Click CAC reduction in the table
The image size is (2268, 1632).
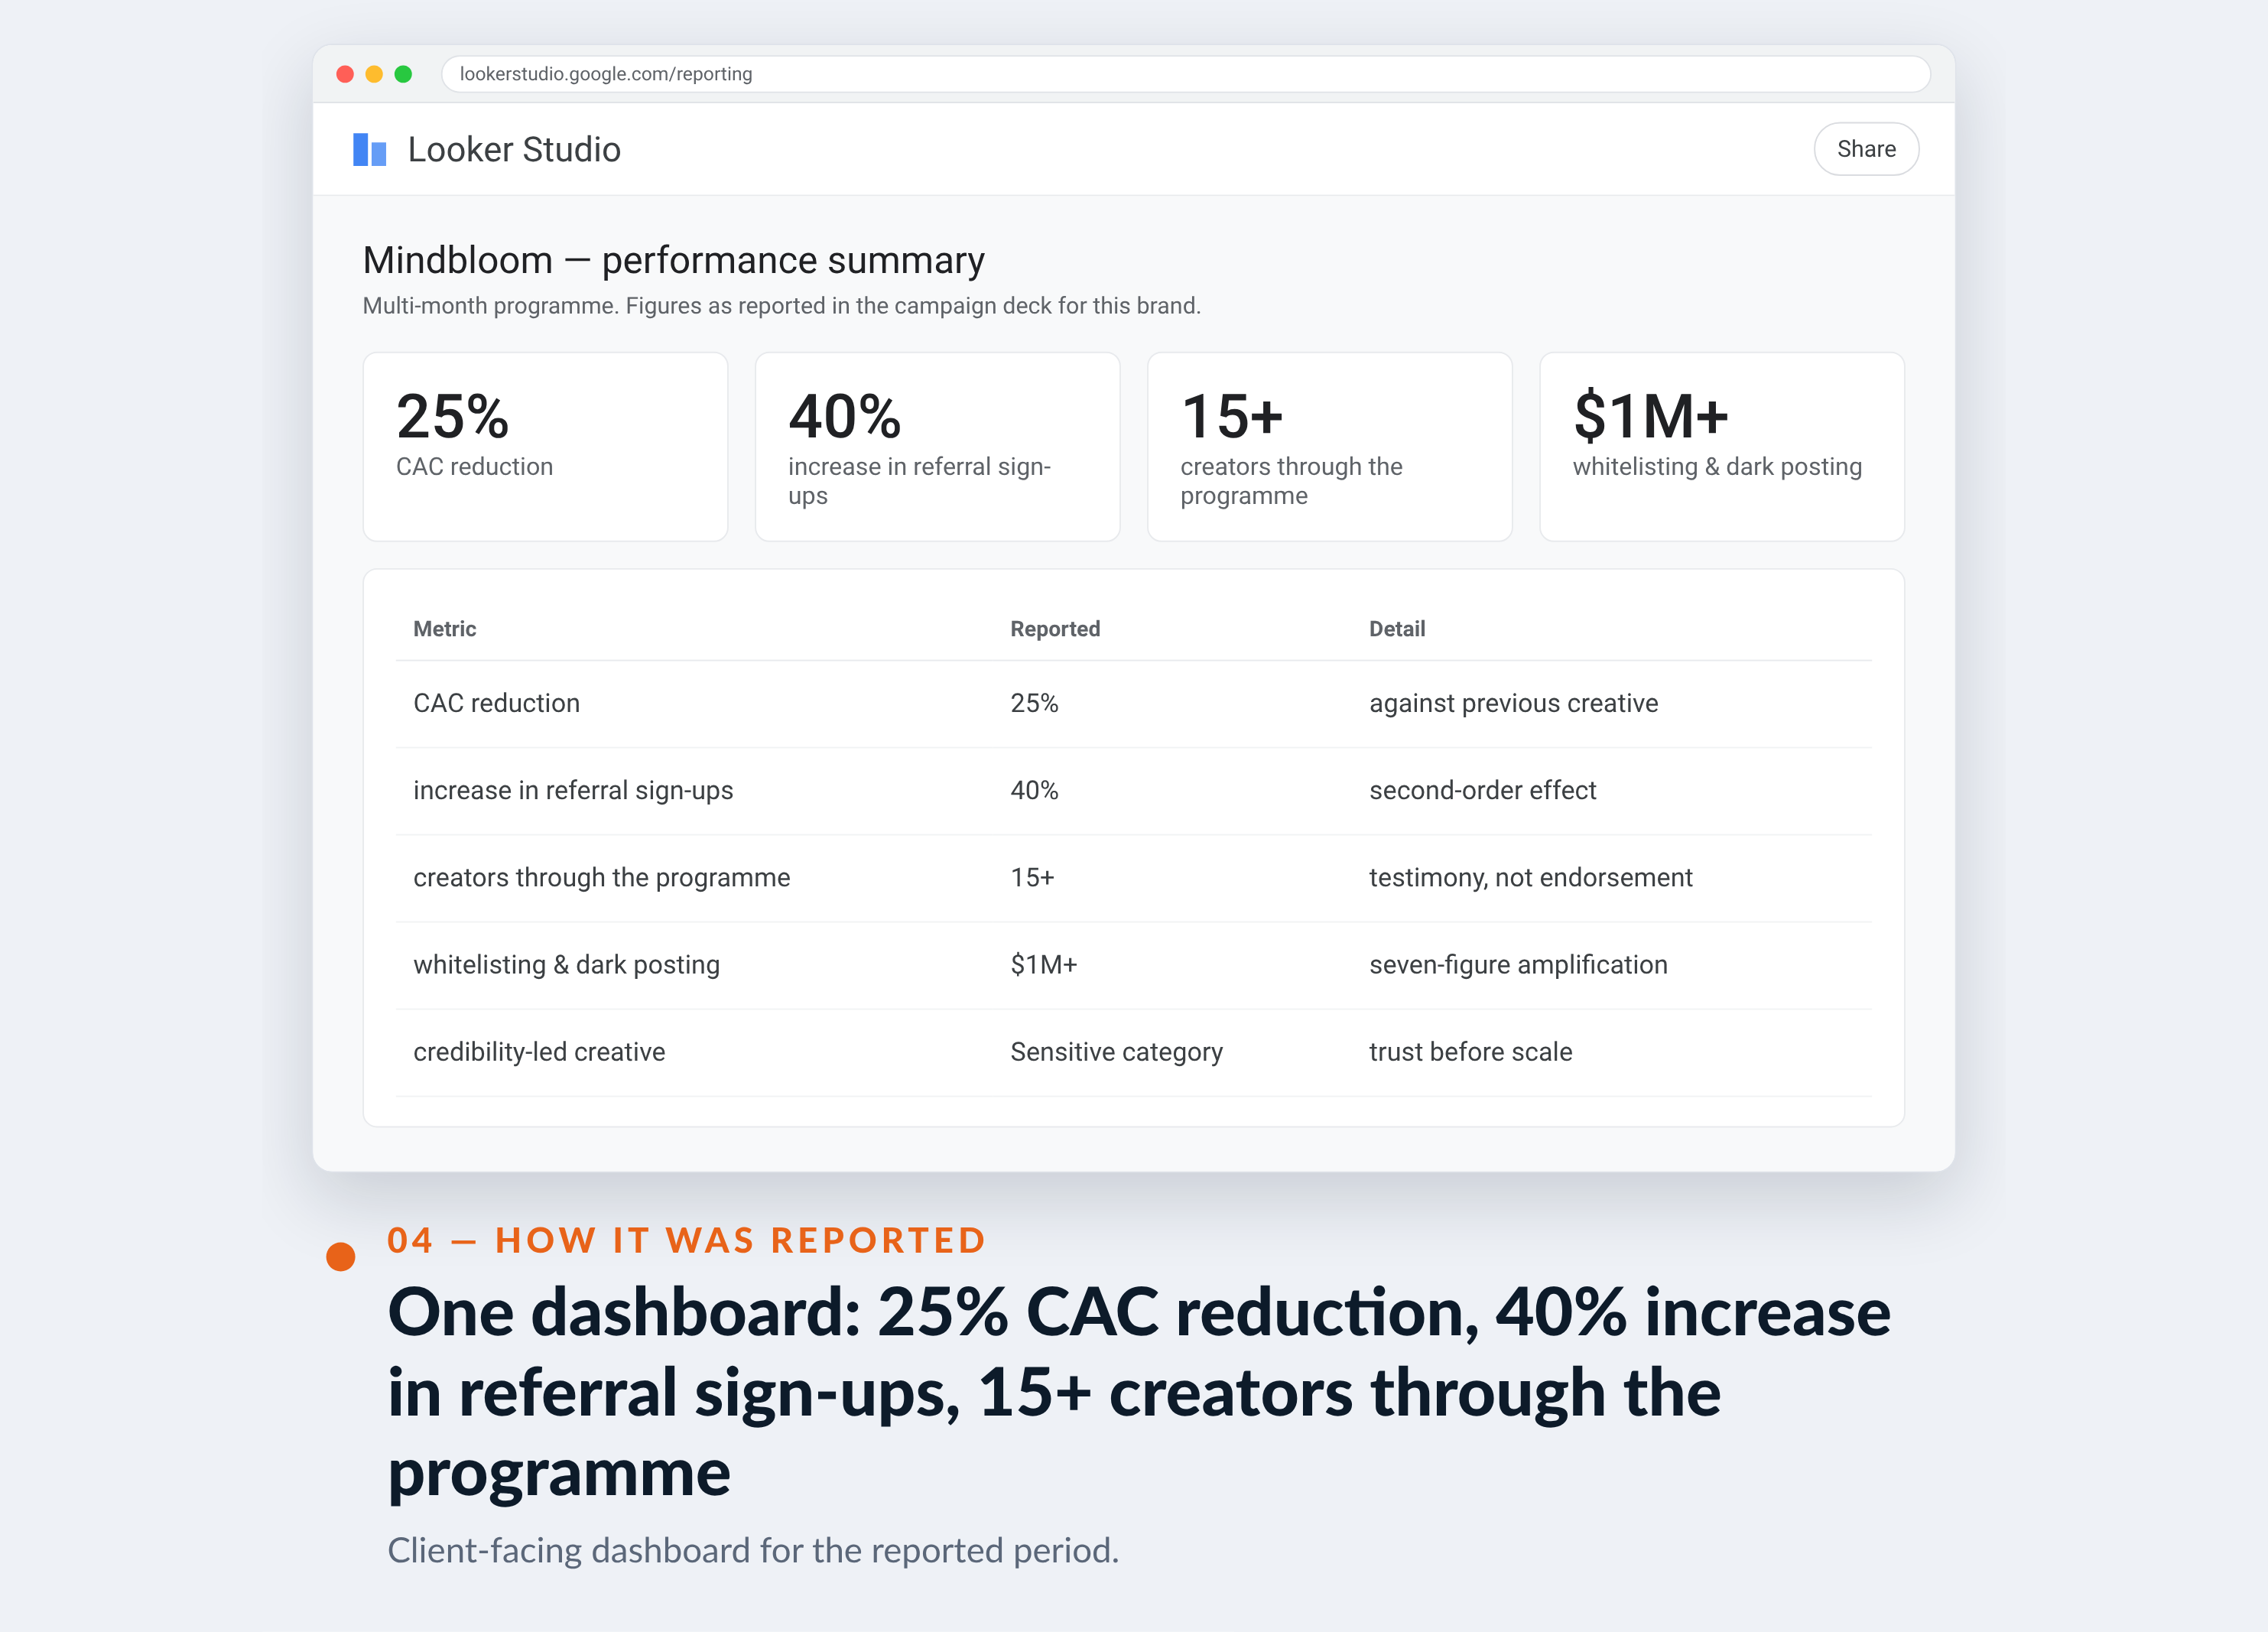[x=496, y=703]
